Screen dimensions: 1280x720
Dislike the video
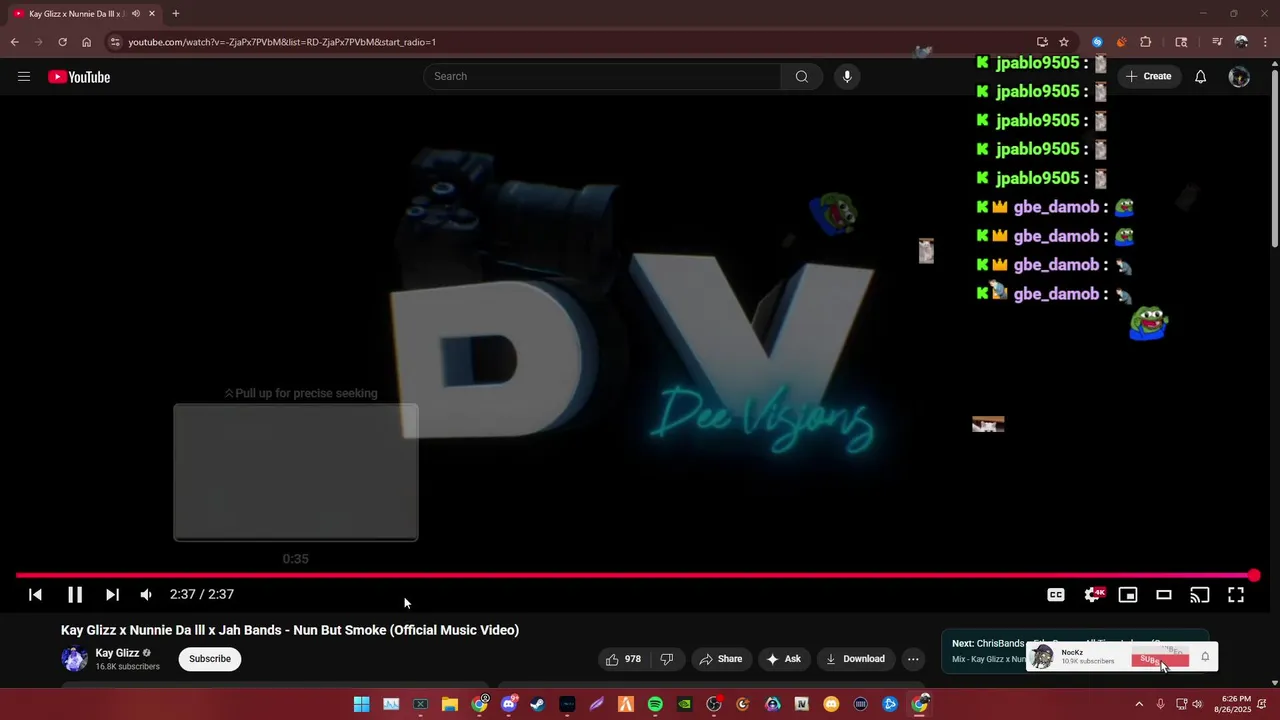(666, 659)
